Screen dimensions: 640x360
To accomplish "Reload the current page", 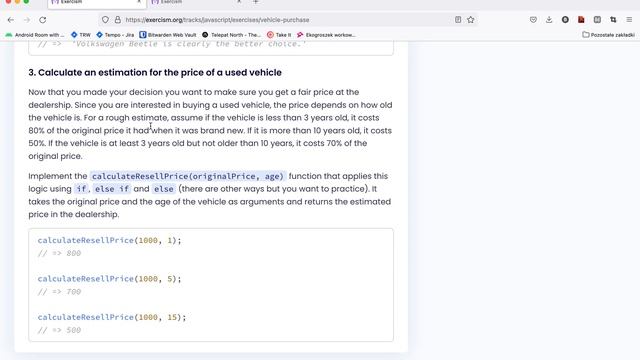I will click(43, 20).
